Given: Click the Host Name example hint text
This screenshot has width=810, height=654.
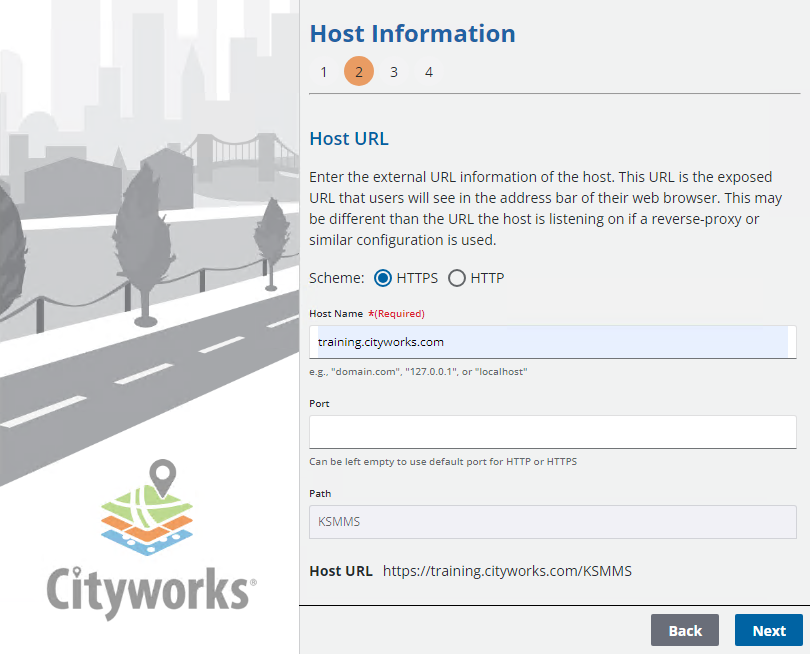Looking at the screenshot, I should (419, 372).
